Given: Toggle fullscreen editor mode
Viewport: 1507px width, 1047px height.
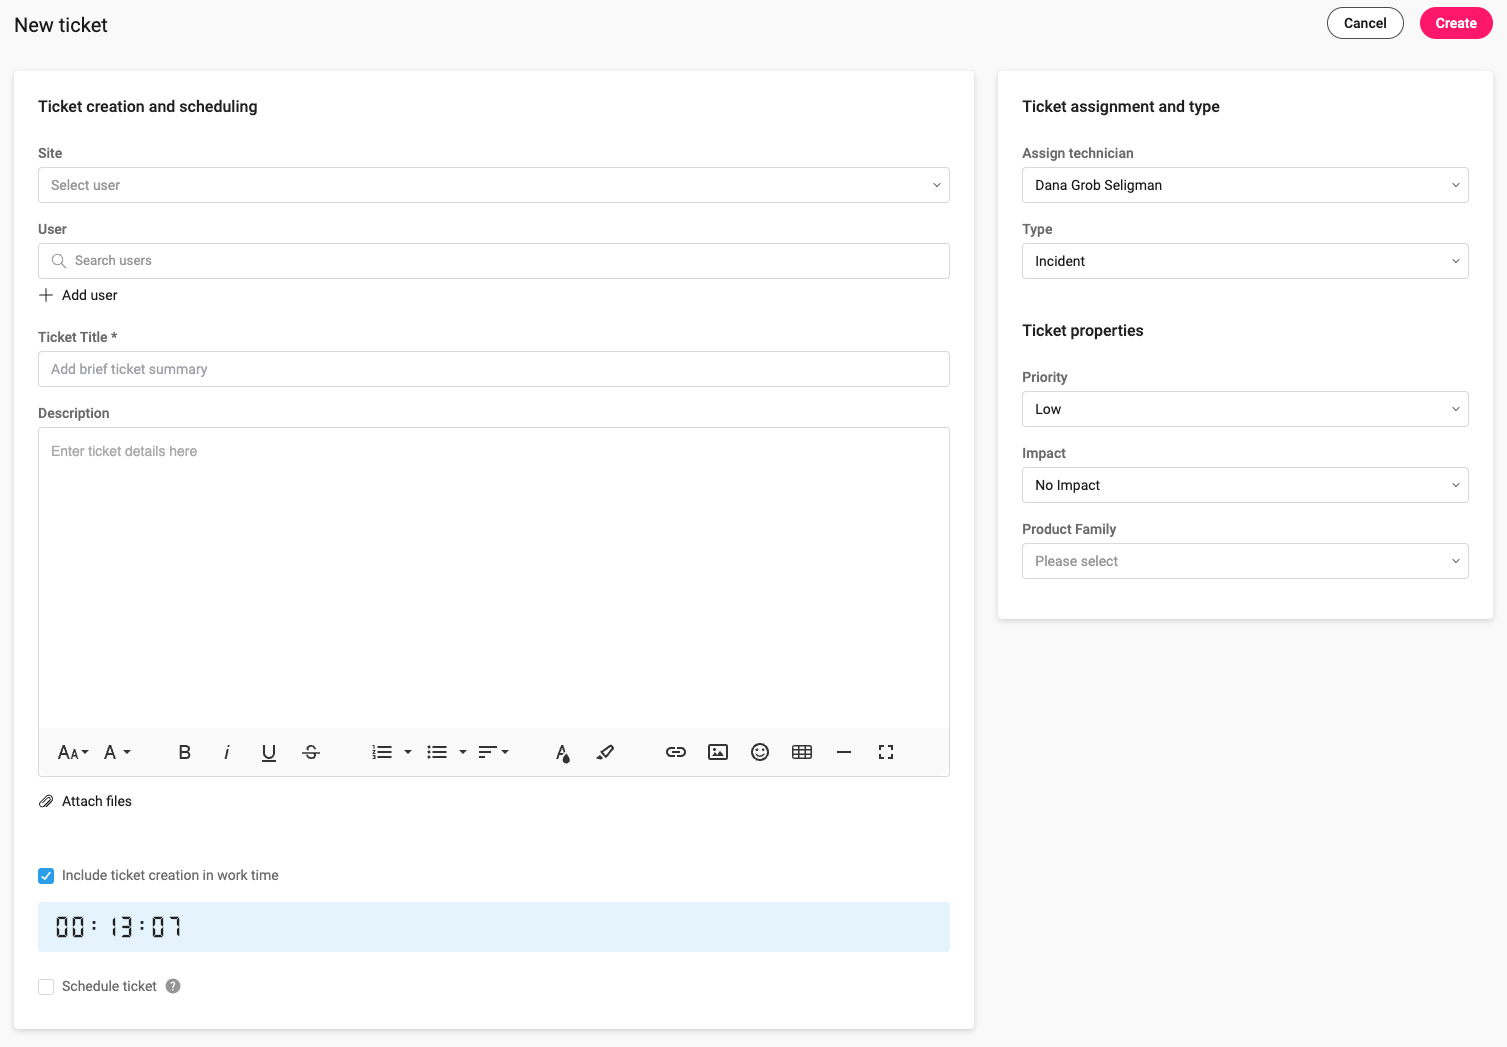Looking at the screenshot, I should click(886, 752).
